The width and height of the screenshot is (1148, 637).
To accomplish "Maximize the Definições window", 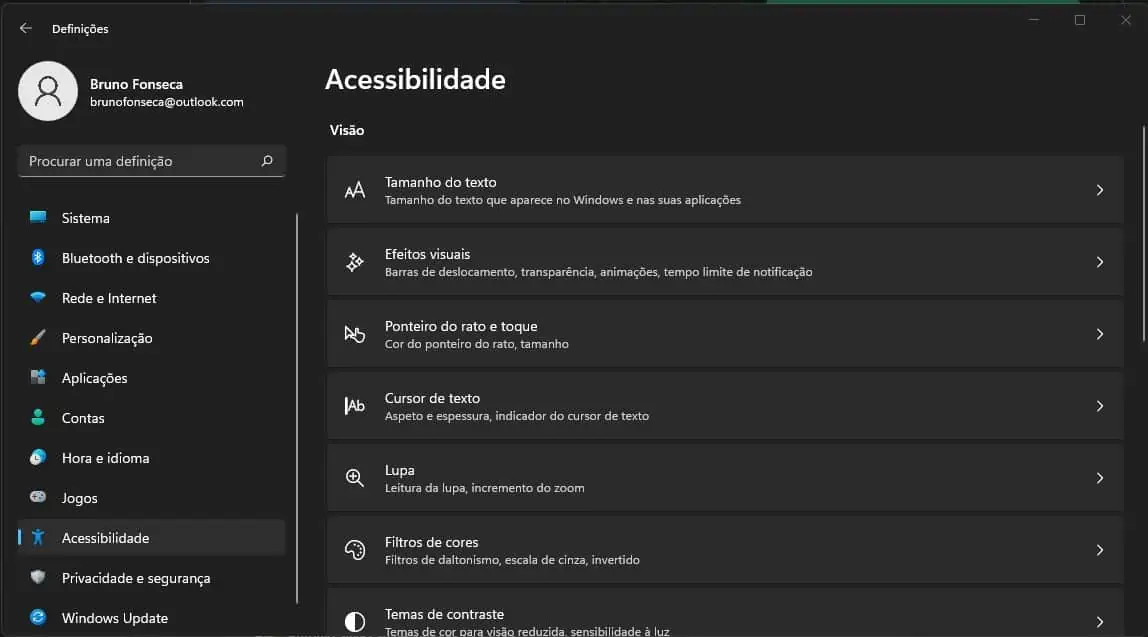I will coord(1080,21).
